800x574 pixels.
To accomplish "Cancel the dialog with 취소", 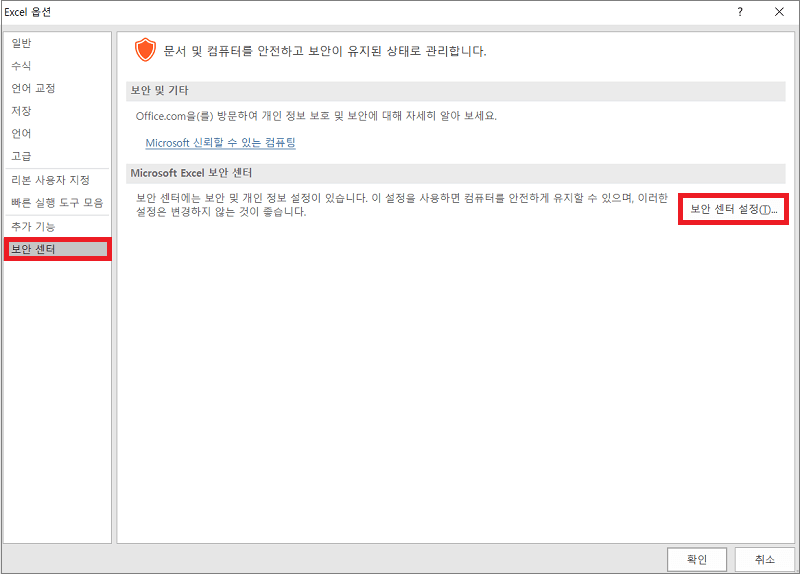I will point(765,560).
